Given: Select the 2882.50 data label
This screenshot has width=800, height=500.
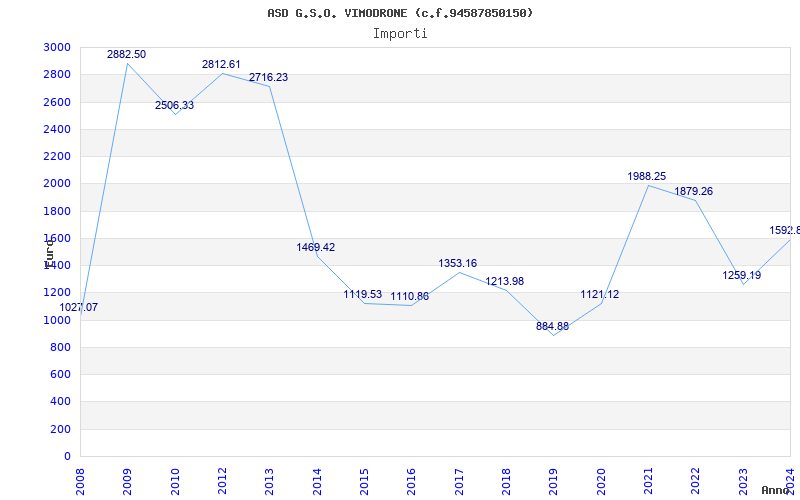Looking at the screenshot, I should click(127, 55).
